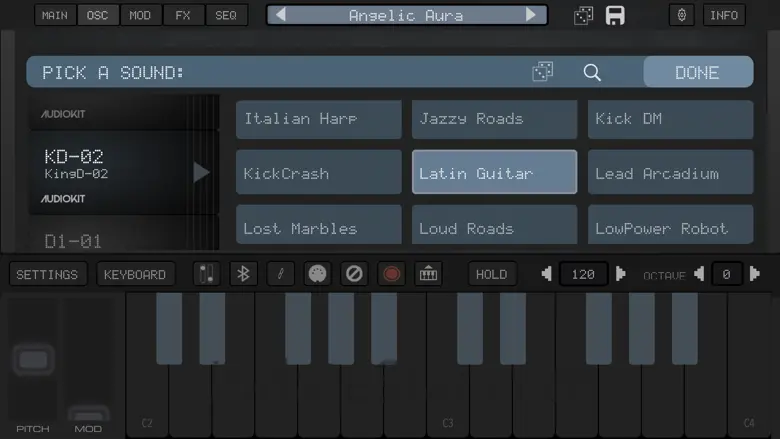
Task: Save preset with floppy disk icon
Action: pos(615,15)
